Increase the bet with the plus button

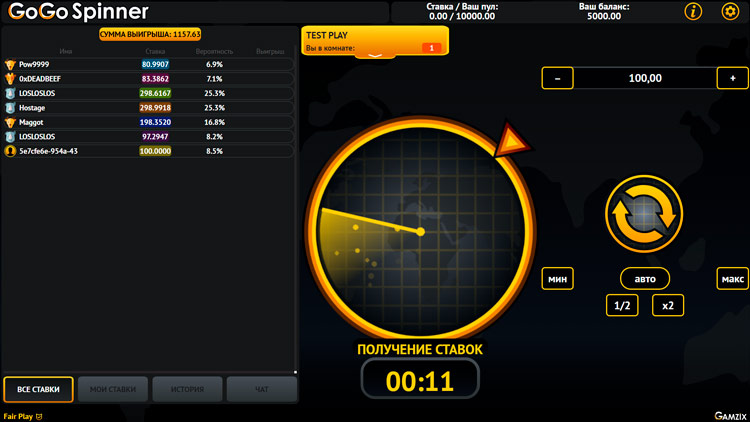point(732,78)
